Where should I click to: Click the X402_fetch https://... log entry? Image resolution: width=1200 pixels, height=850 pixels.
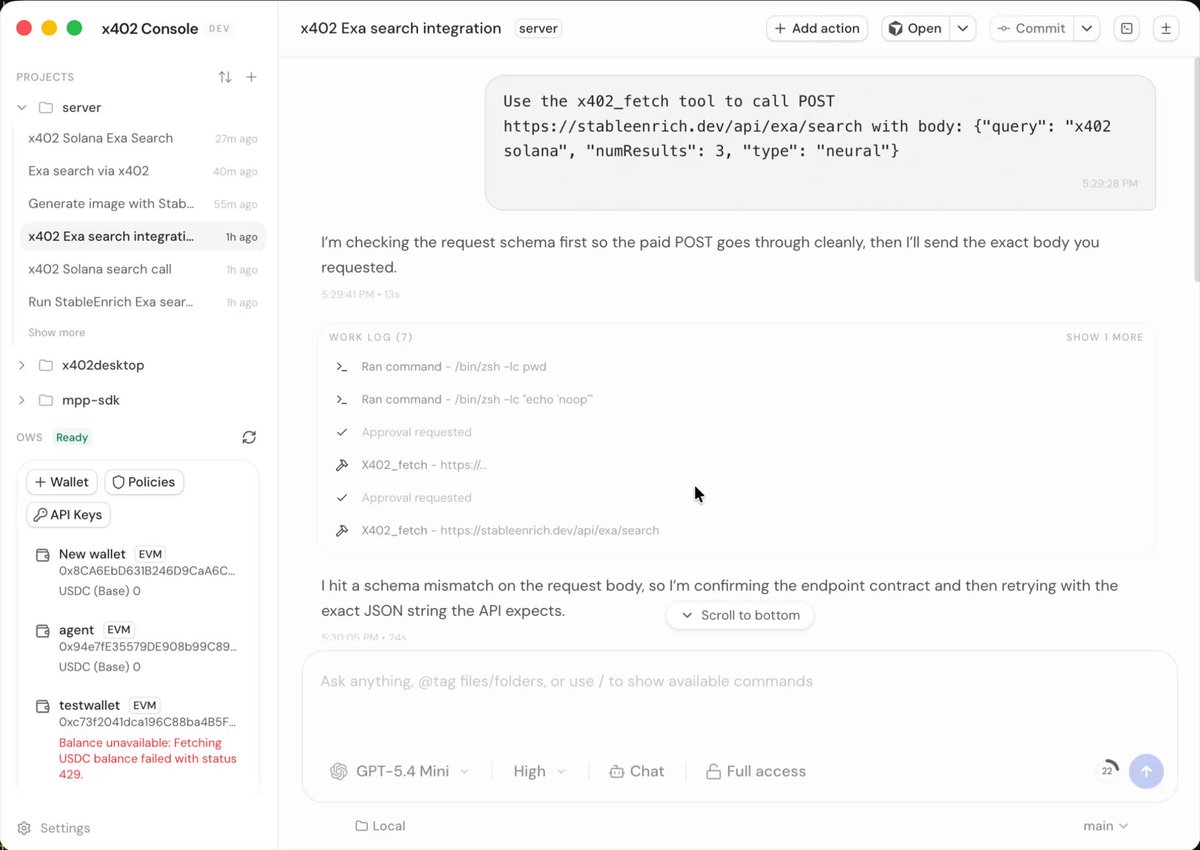coord(424,465)
